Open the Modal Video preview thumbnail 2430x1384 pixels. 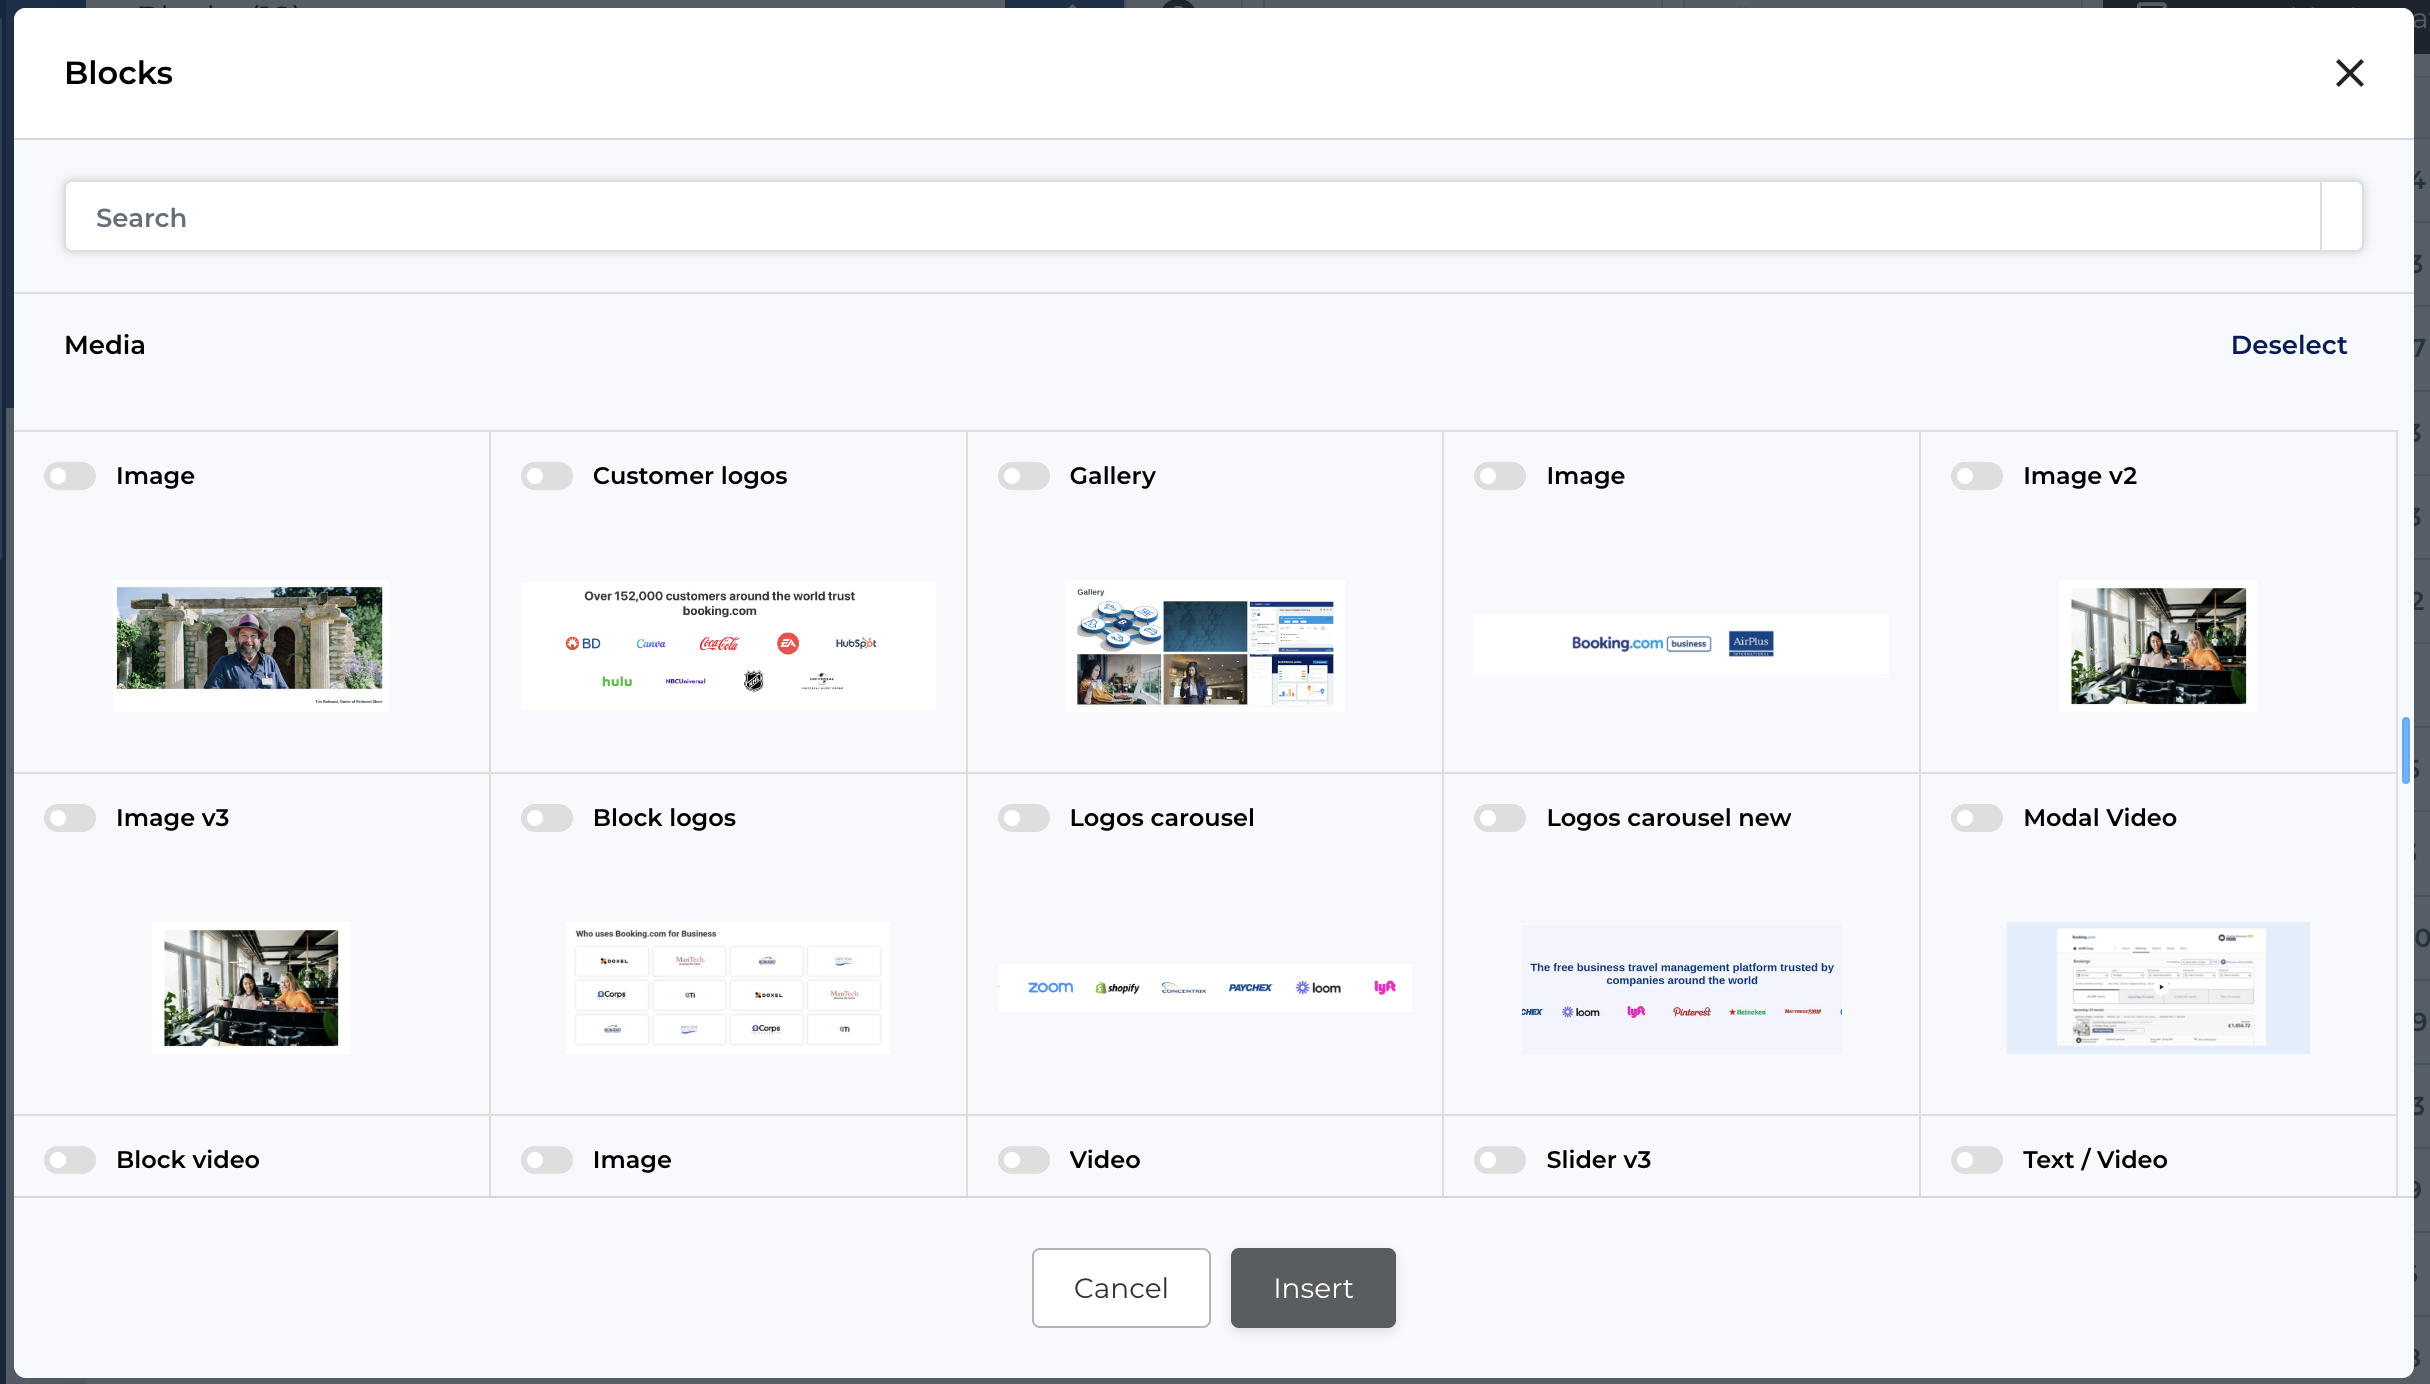(x=2158, y=987)
